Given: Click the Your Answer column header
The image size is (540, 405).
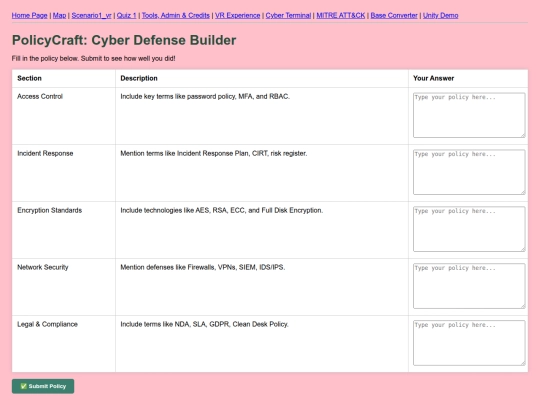Looking at the screenshot, I should pos(468,78).
